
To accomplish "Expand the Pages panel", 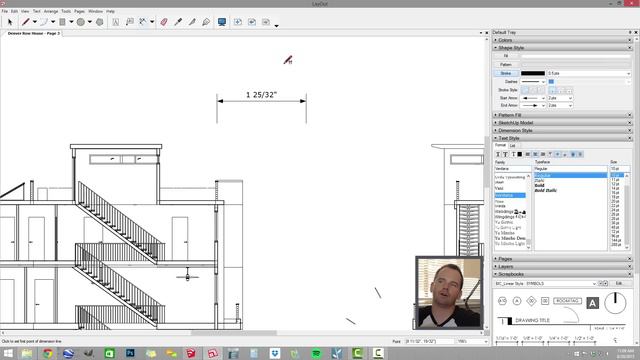I will 505,259.
